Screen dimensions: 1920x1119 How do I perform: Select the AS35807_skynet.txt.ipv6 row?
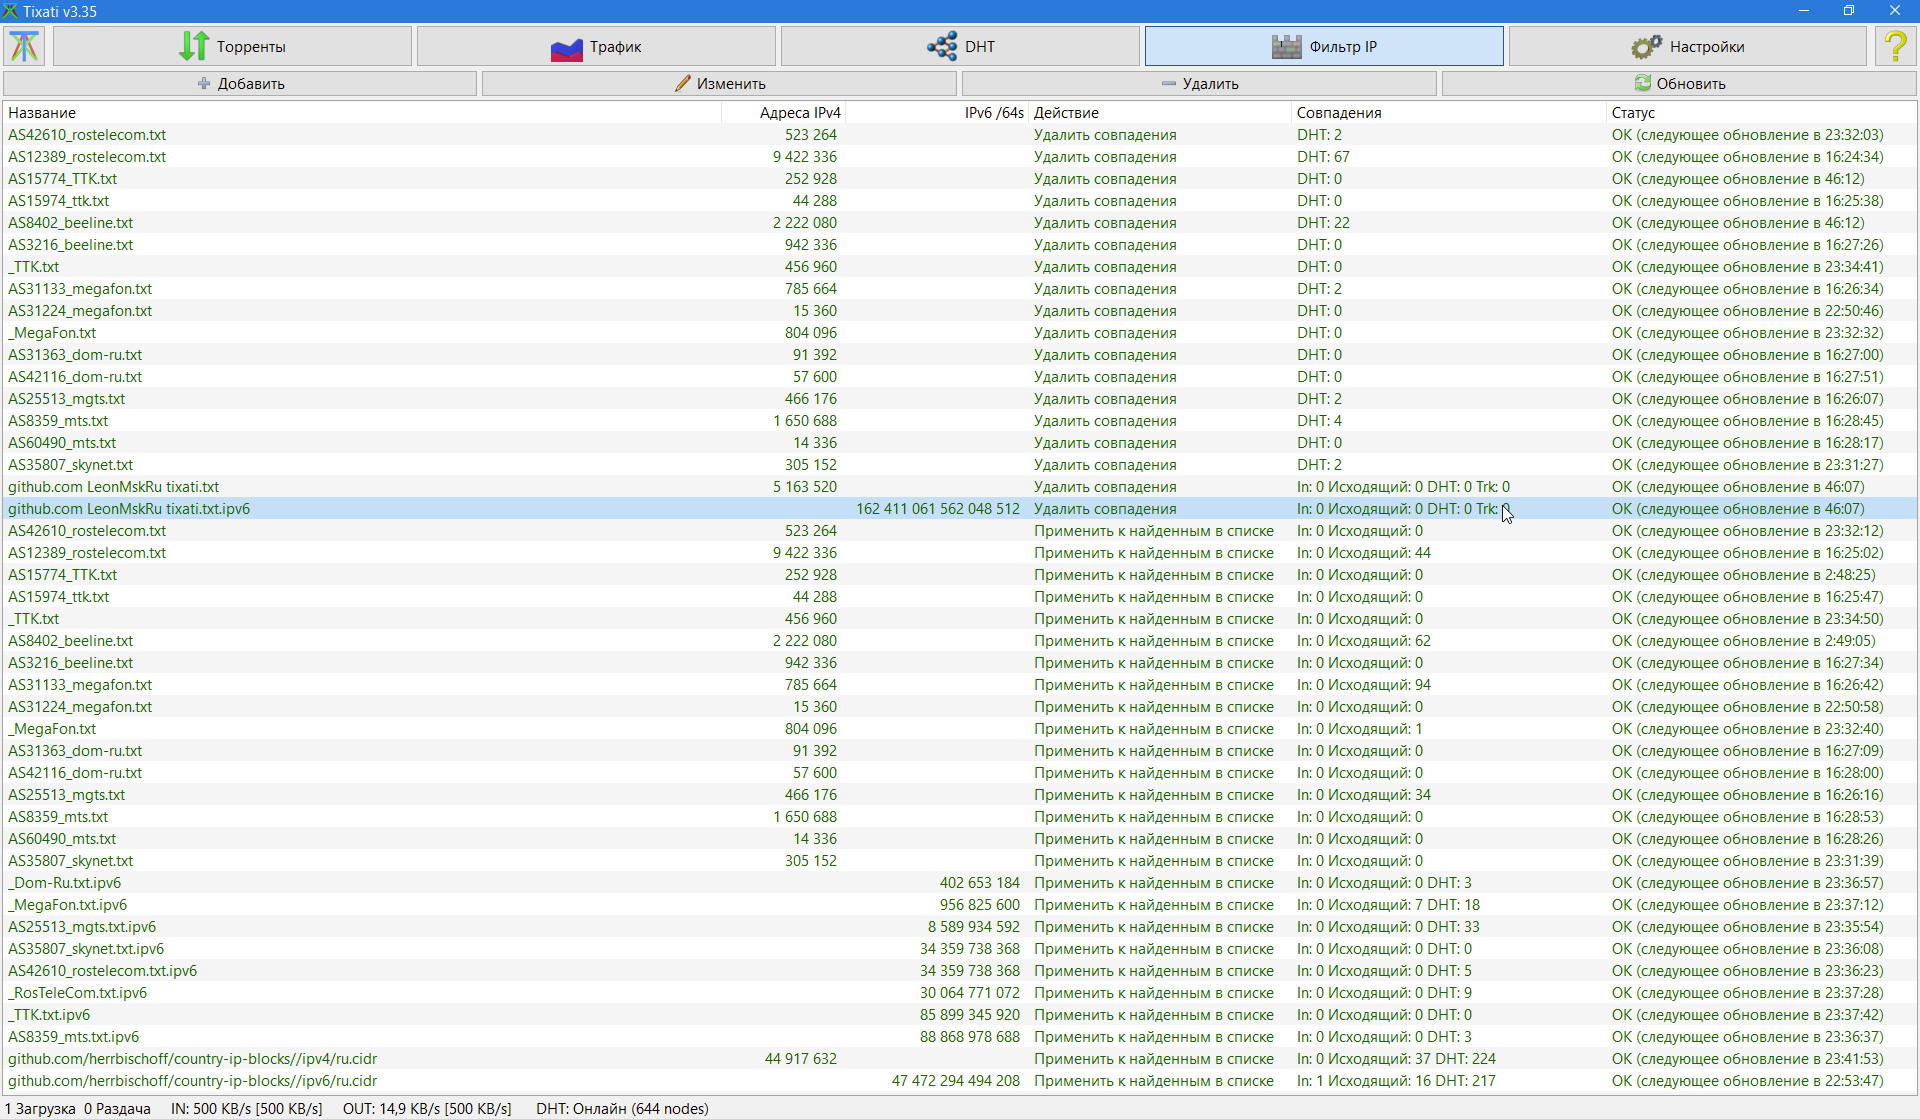(960, 949)
